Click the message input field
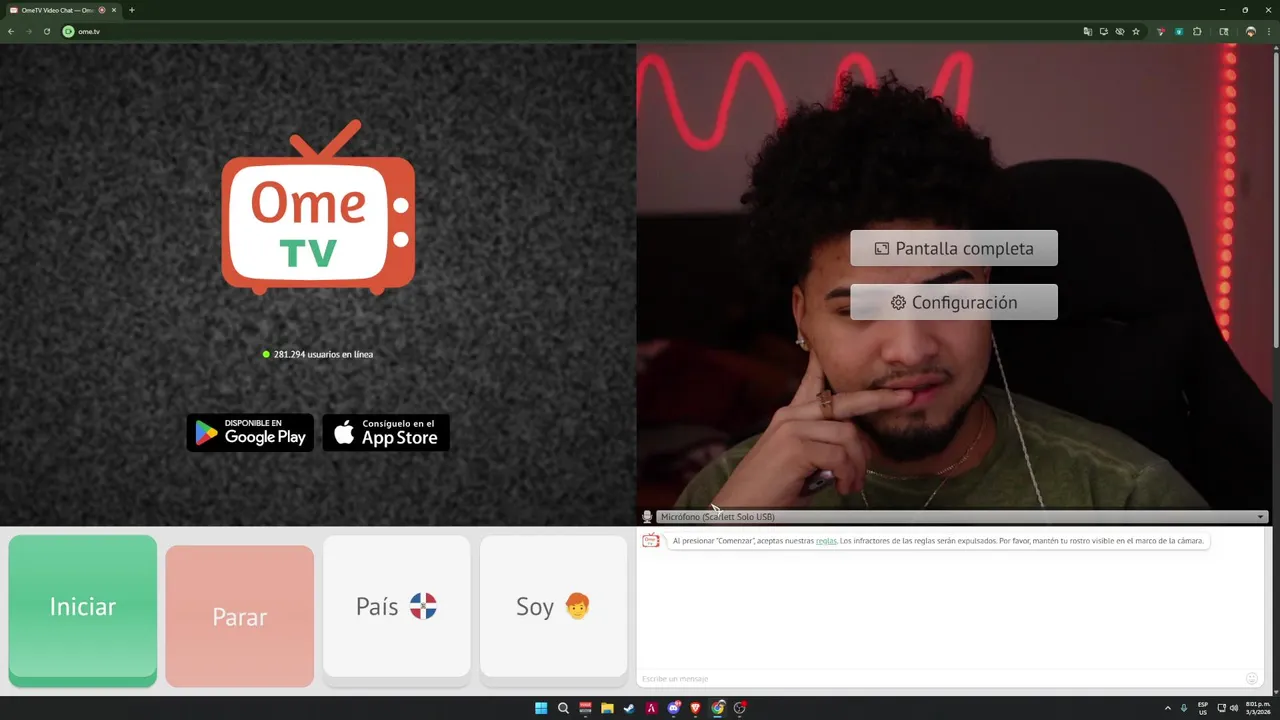This screenshot has height=720, width=1280. point(940,679)
